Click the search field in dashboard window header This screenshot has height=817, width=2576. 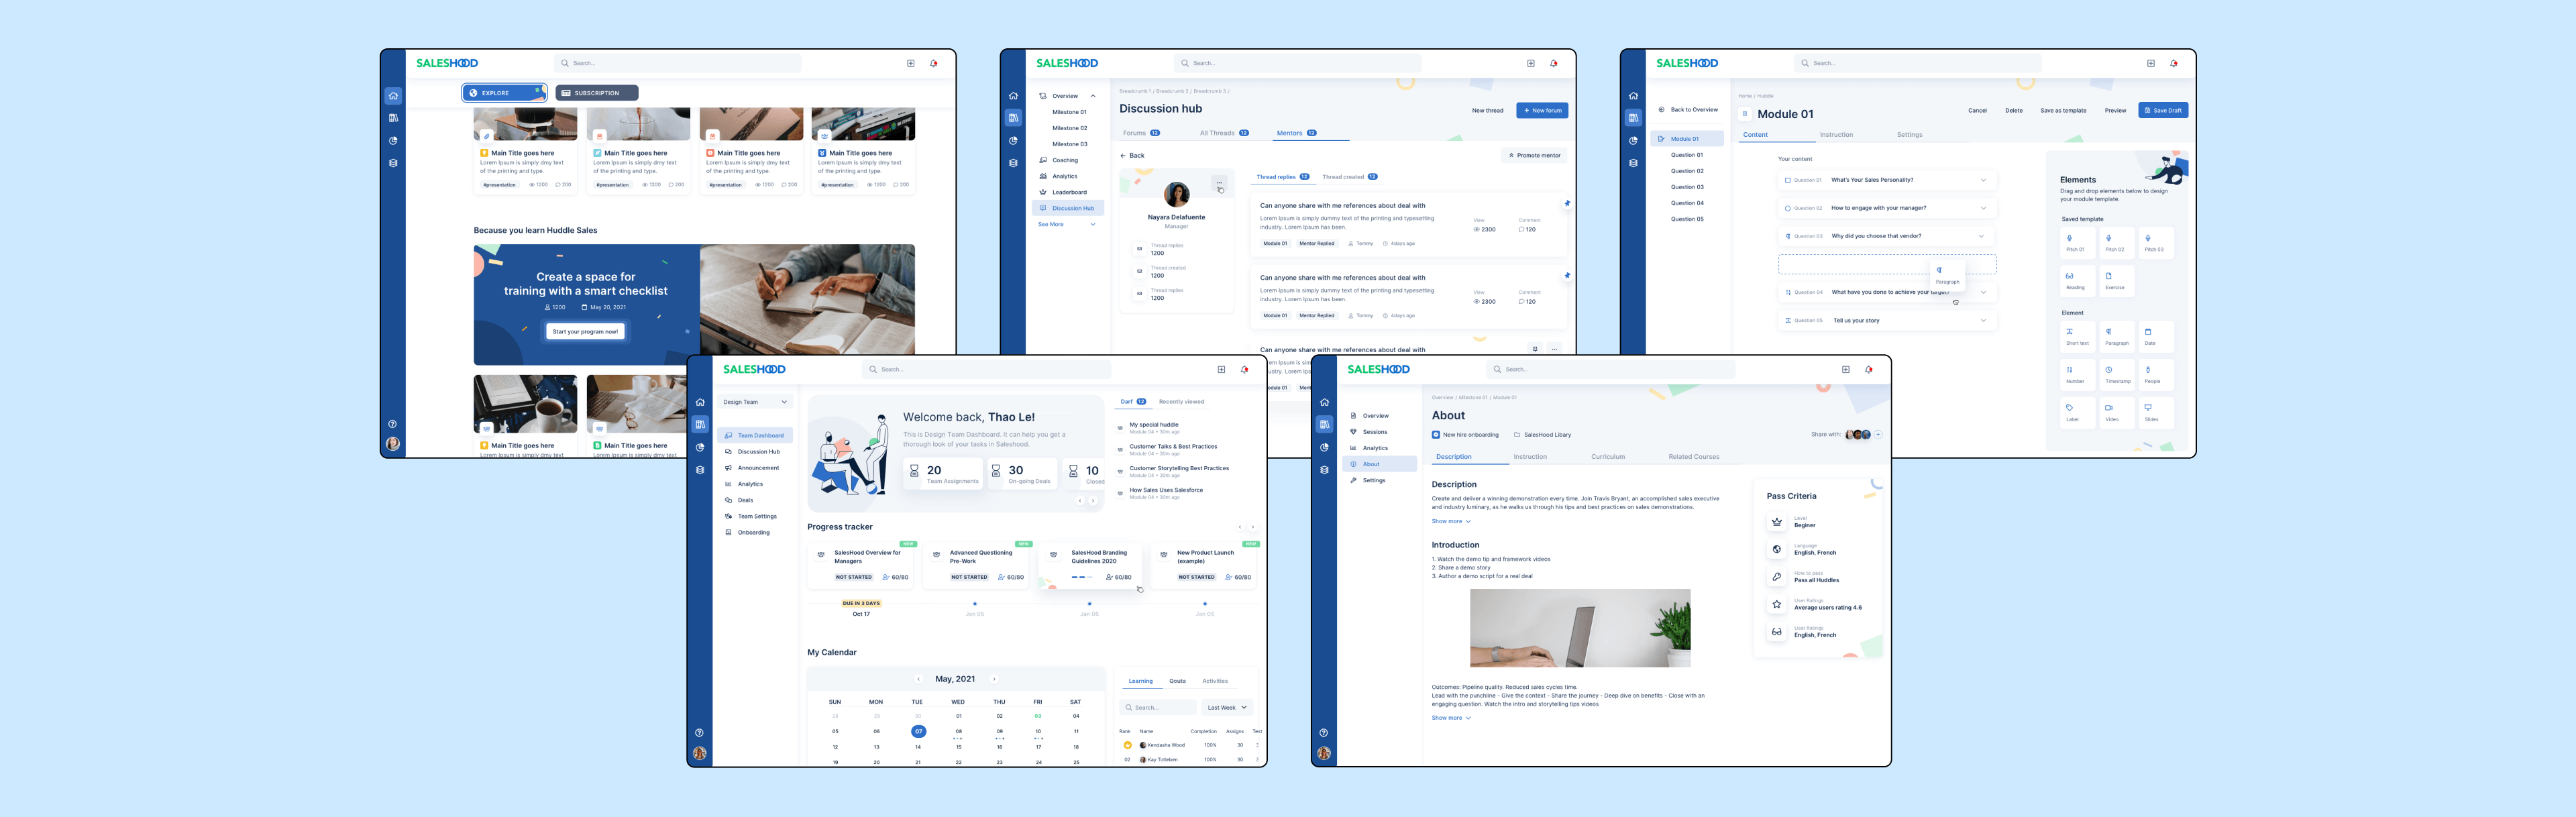pyautogui.click(x=986, y=369)
